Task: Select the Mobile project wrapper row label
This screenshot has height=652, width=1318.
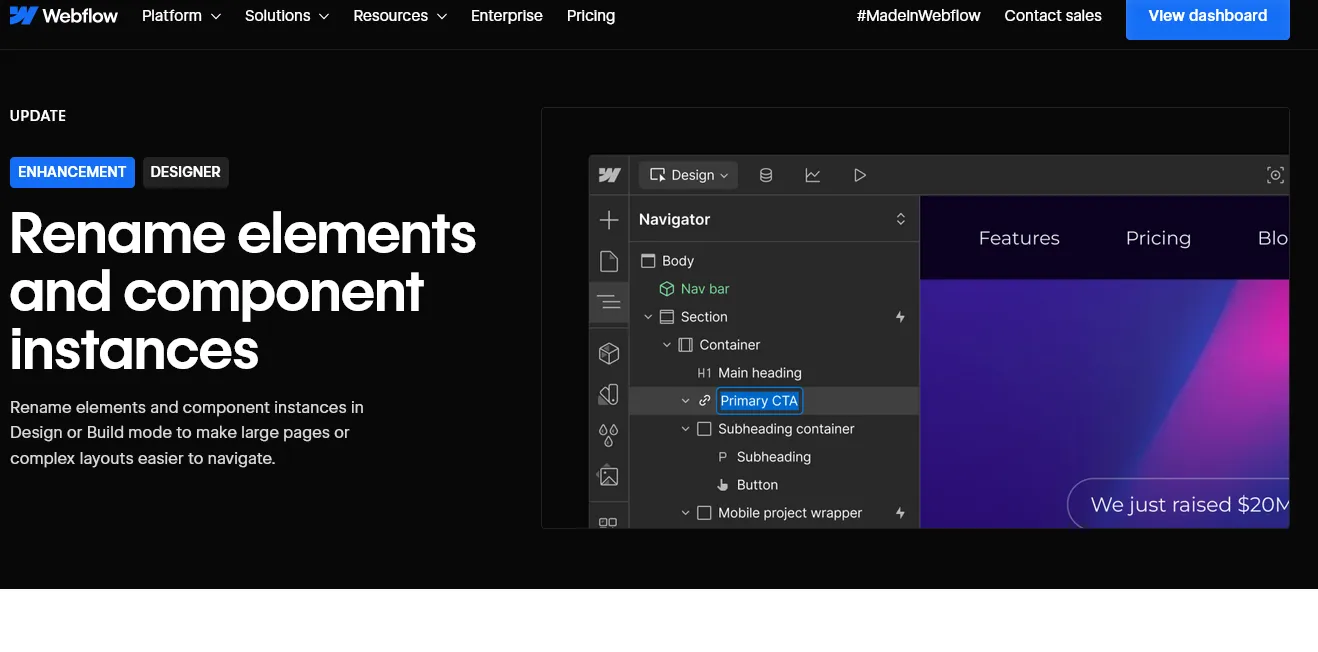Action: [x=790, y=513]
